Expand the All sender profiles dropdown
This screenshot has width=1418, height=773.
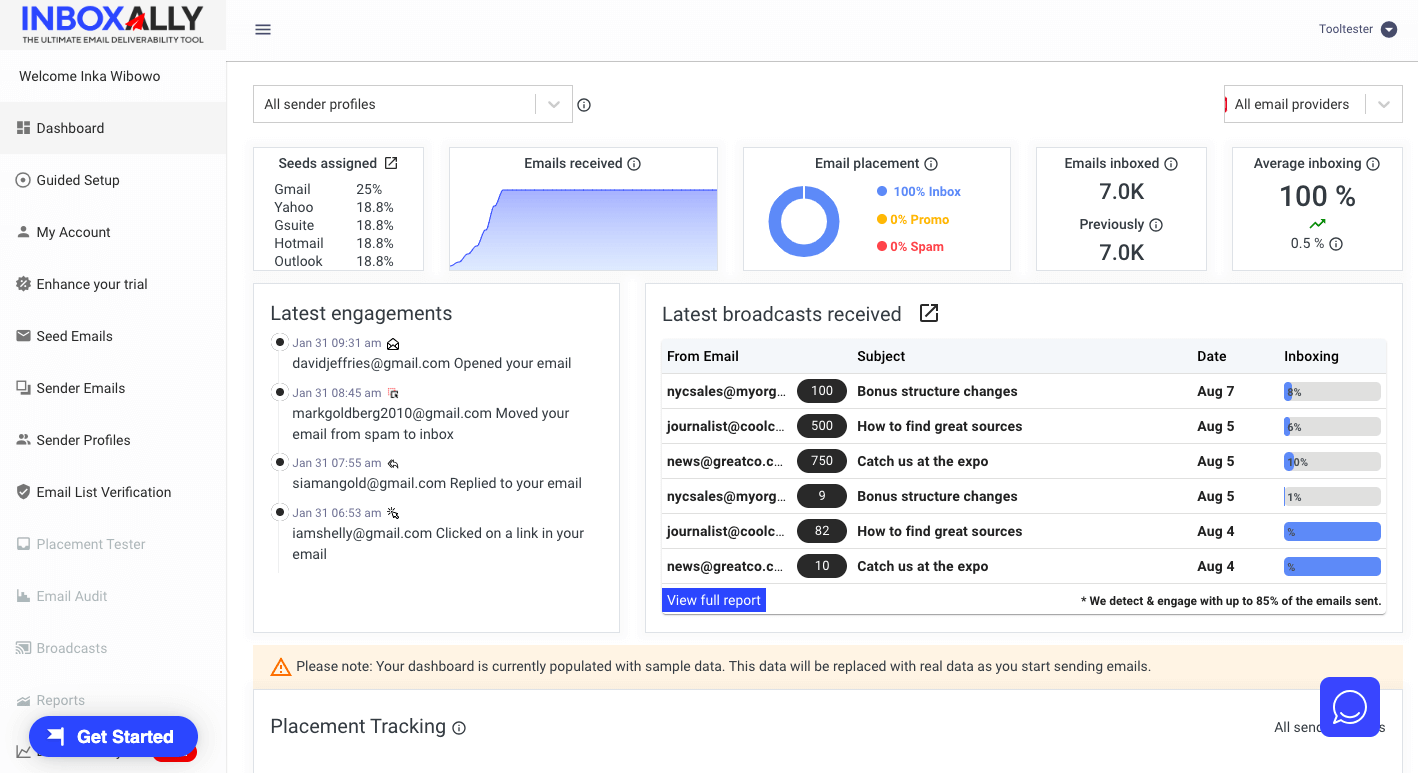click(553, 104)
